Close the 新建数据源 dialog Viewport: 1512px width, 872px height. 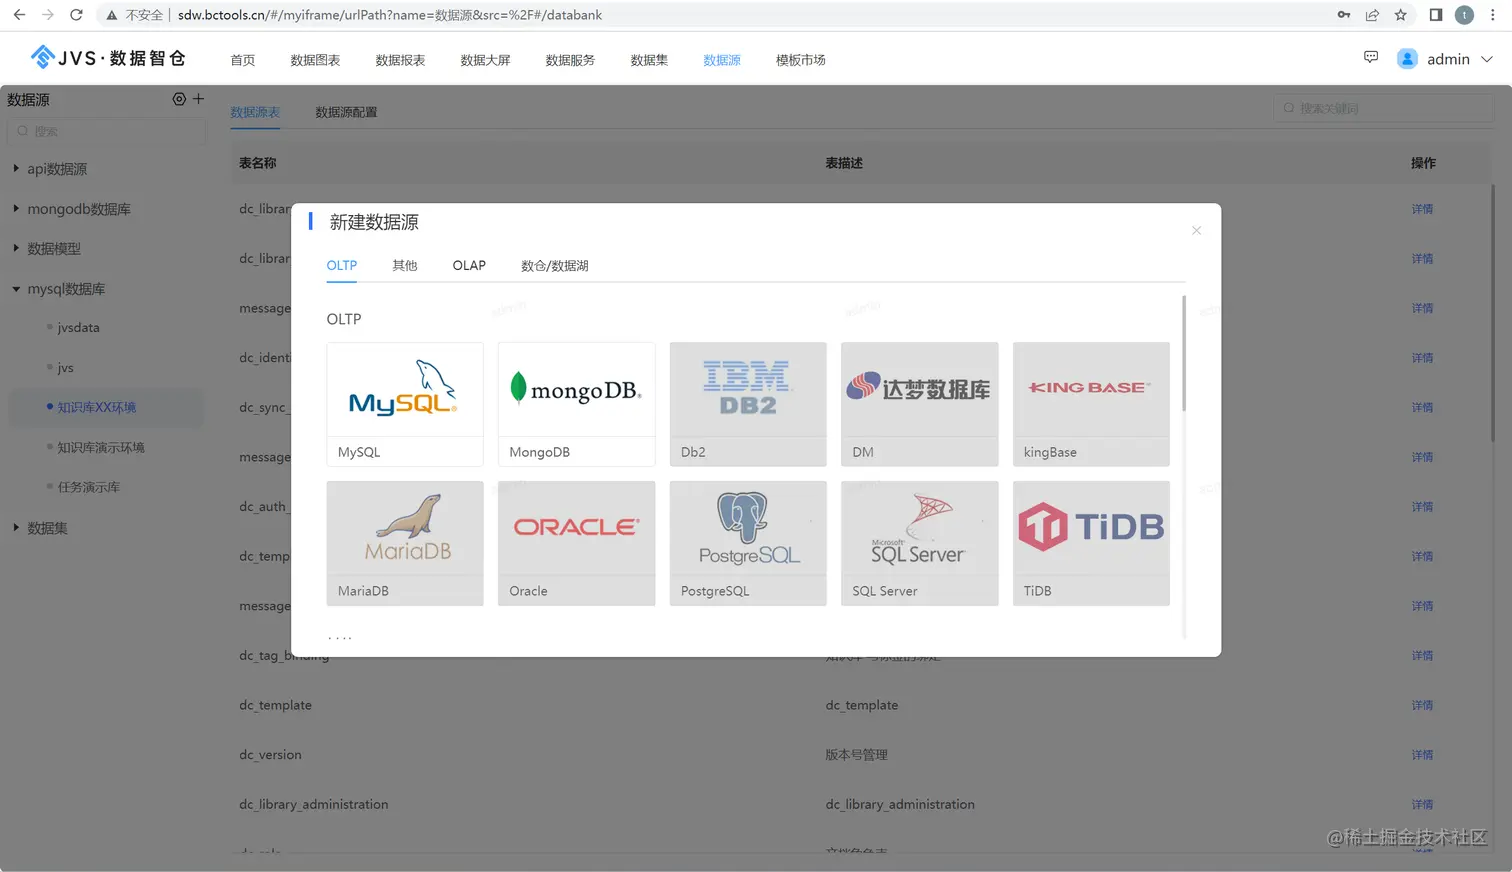coord(1196,230)
